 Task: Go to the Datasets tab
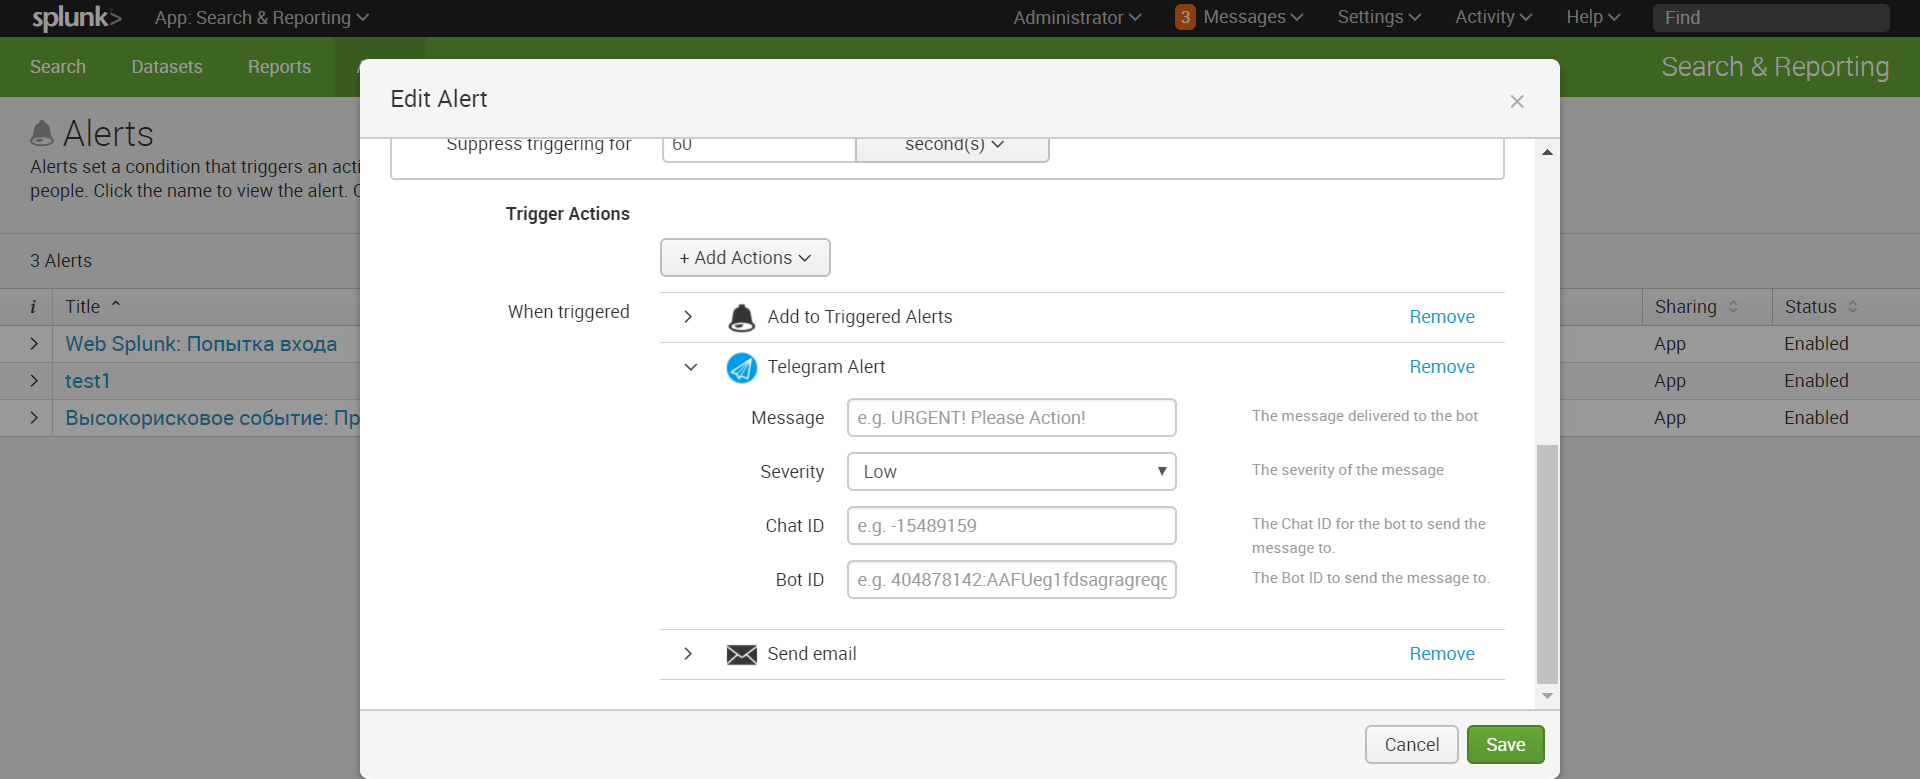click(167, 67)
